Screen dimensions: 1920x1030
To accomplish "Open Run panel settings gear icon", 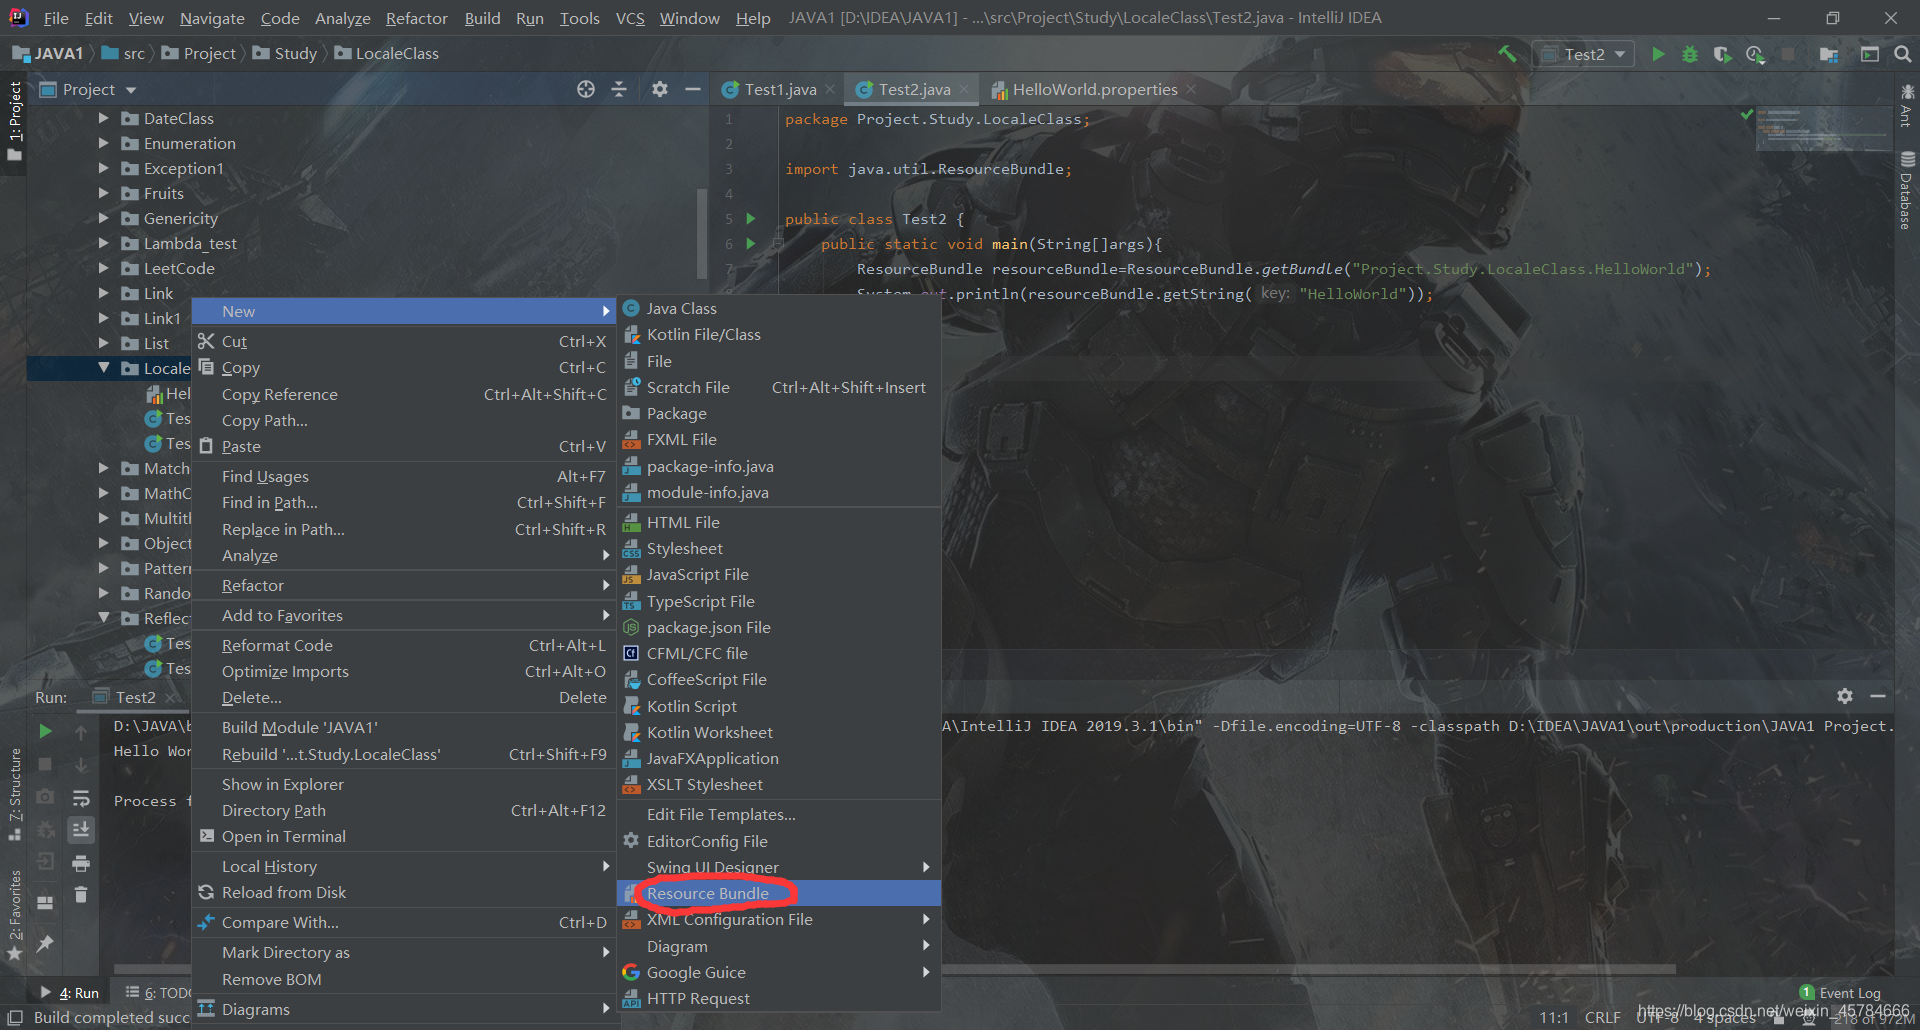I will (1845, 696).
